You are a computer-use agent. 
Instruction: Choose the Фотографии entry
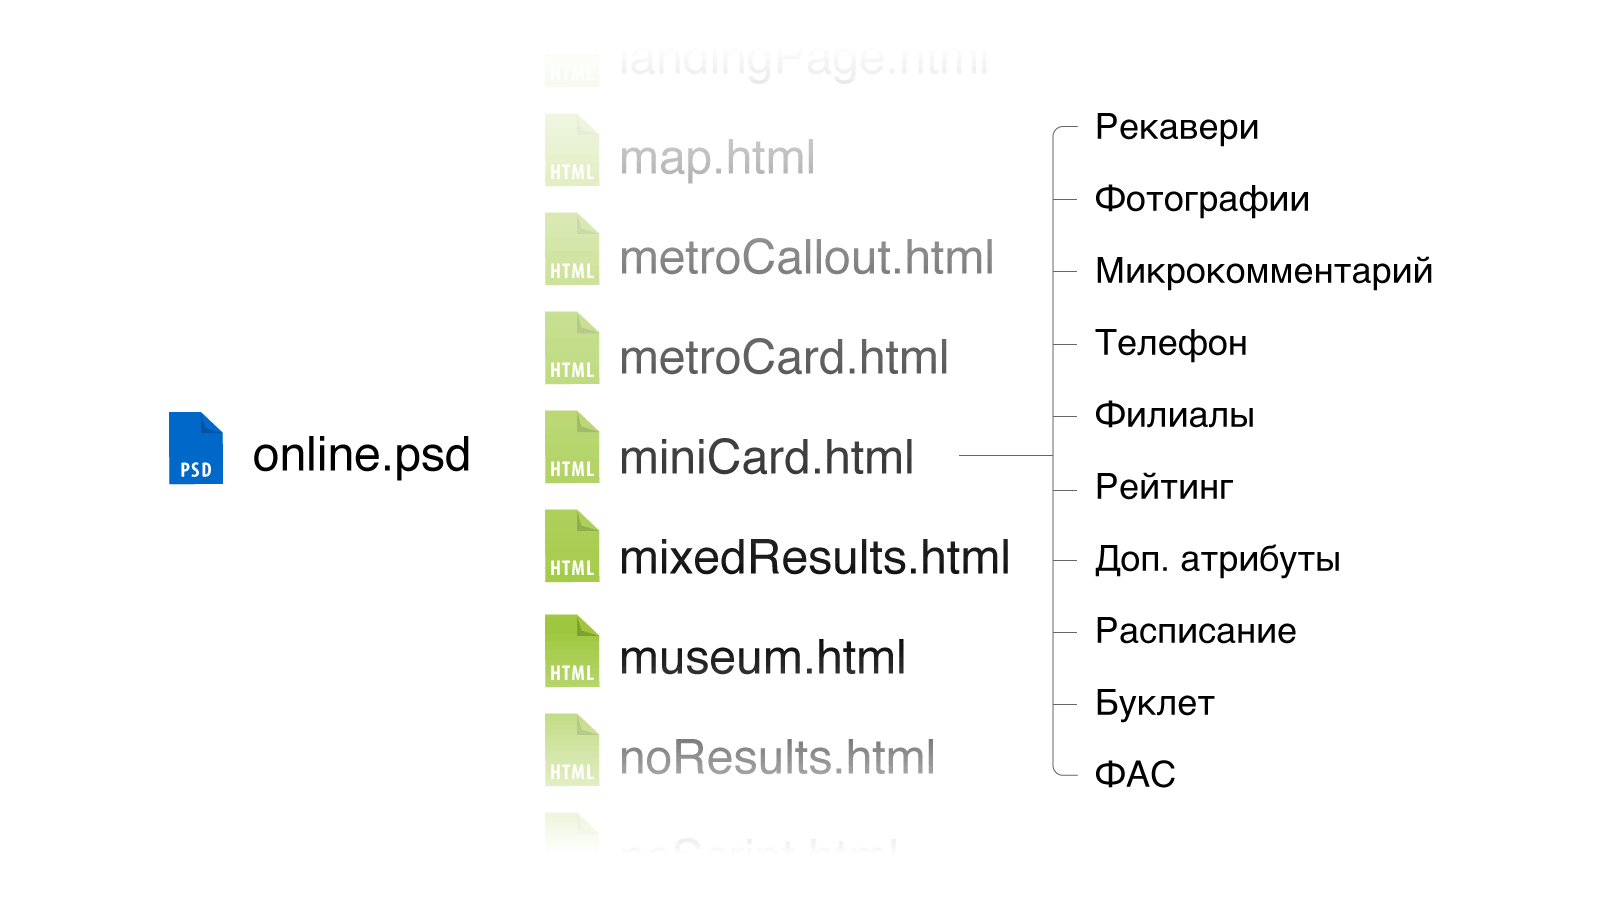pyautogui.click(x=1202, y=200)
